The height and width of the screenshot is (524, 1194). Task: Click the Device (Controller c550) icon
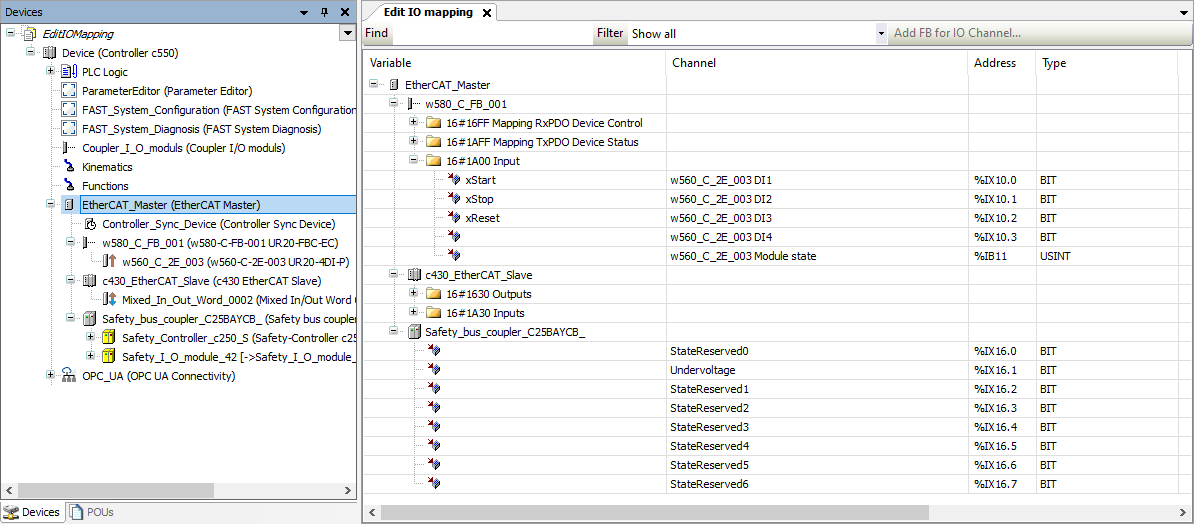point(50,53)
